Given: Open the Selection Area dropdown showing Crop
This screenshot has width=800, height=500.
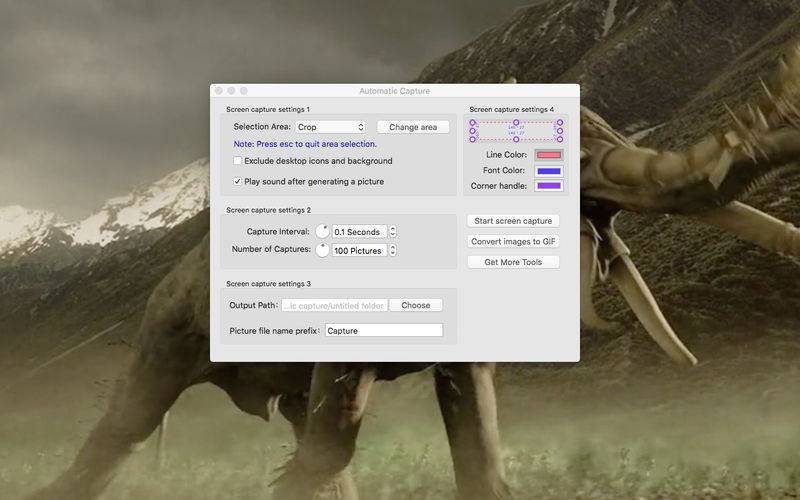Looking at the screenshot, I should [331, 127].
